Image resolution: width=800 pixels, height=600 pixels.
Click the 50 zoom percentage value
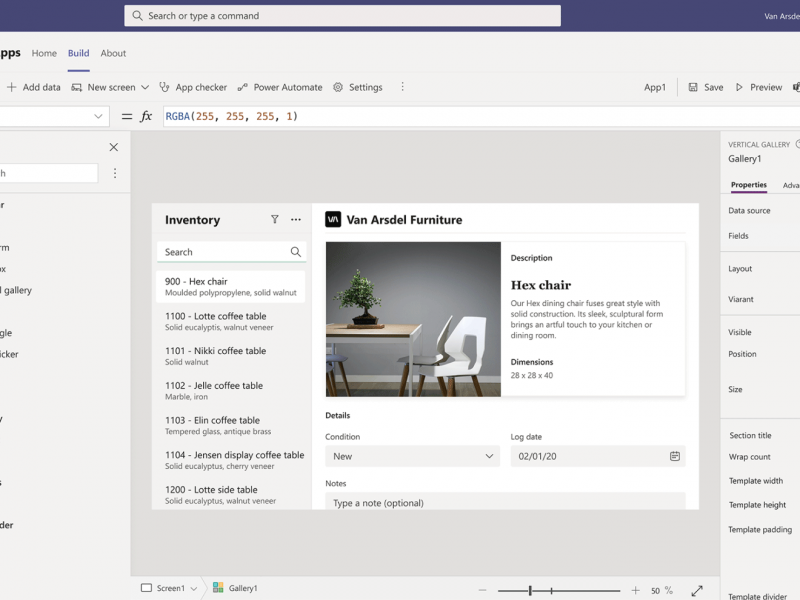[x=655, y=590]
